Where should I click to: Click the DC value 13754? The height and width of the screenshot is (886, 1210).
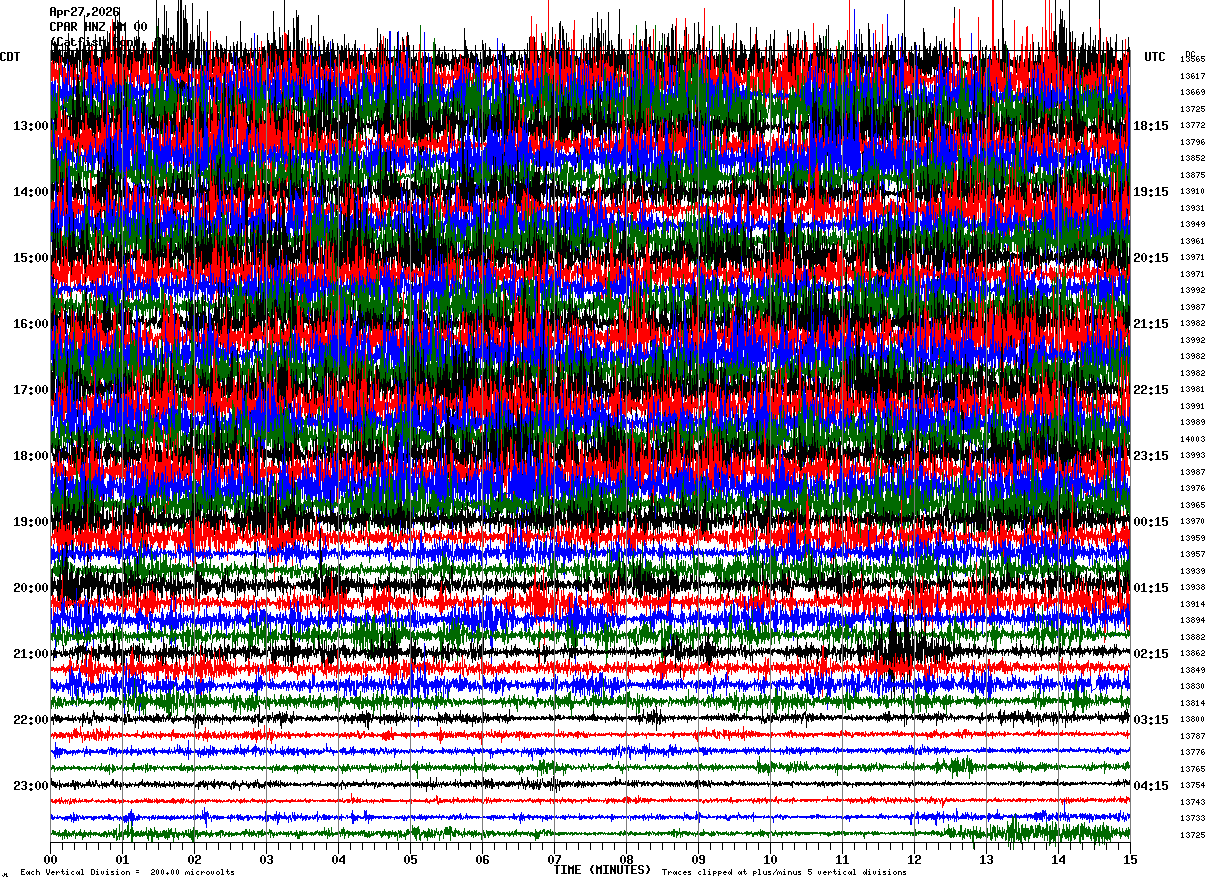point(1192,786)
